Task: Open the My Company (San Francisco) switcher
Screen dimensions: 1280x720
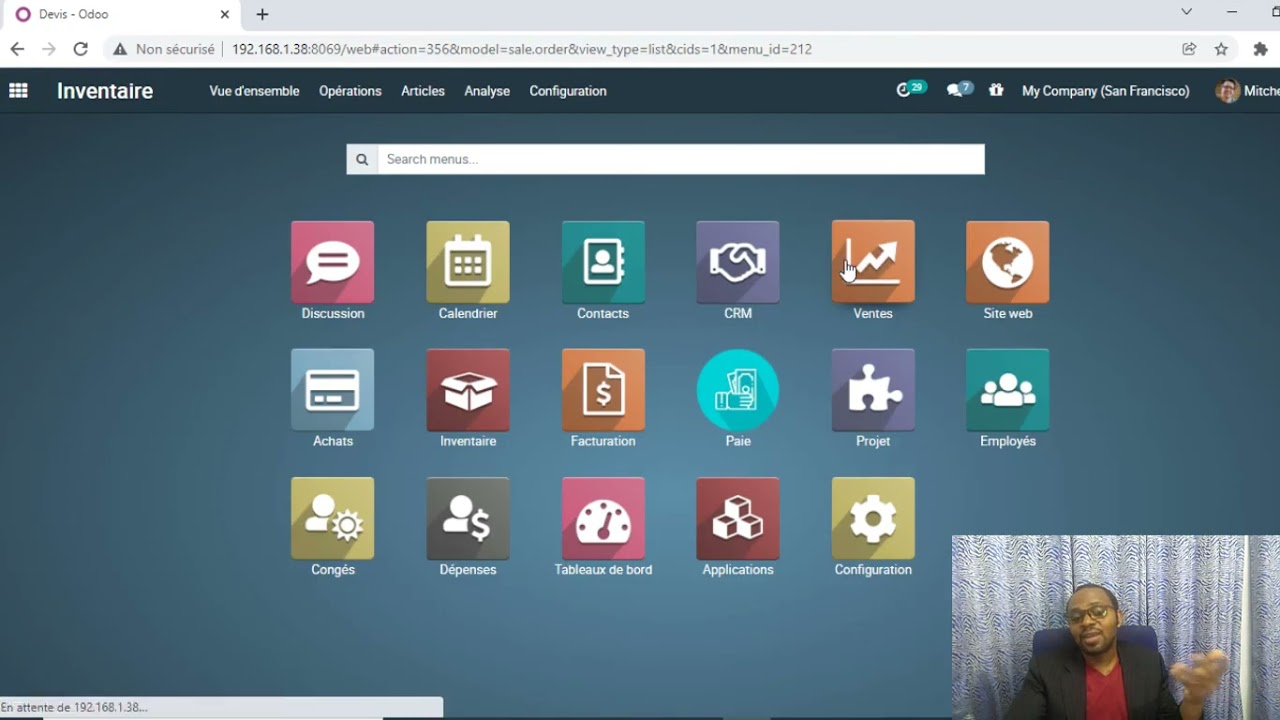Action: [x=1106, y=91]
